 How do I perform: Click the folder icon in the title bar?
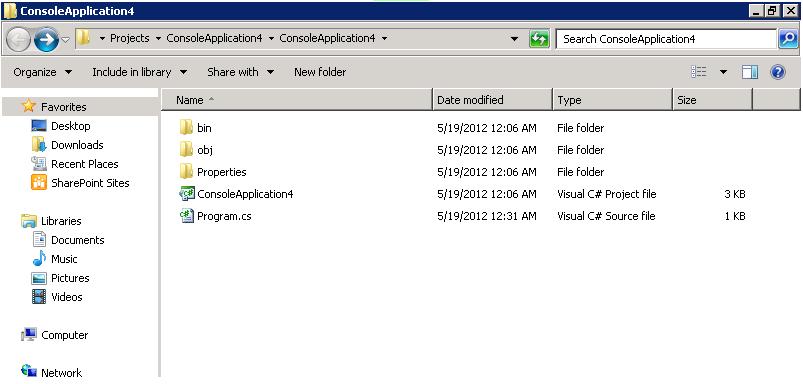coord(10,10)
